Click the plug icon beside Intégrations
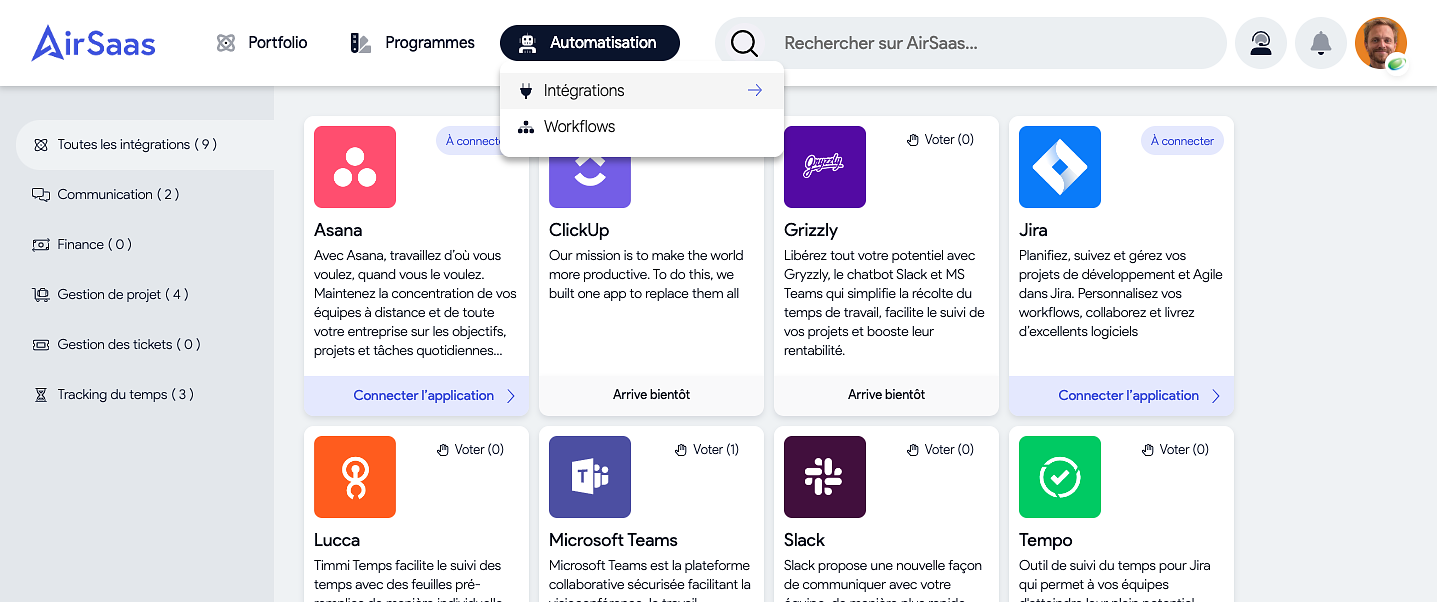 click(x=526, y=91)
